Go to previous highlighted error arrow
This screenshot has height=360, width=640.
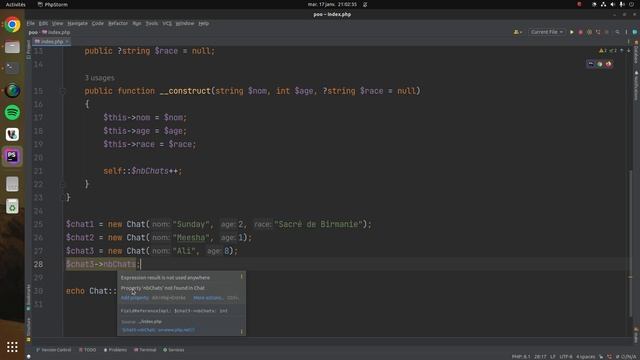click(x=622, y=51)
